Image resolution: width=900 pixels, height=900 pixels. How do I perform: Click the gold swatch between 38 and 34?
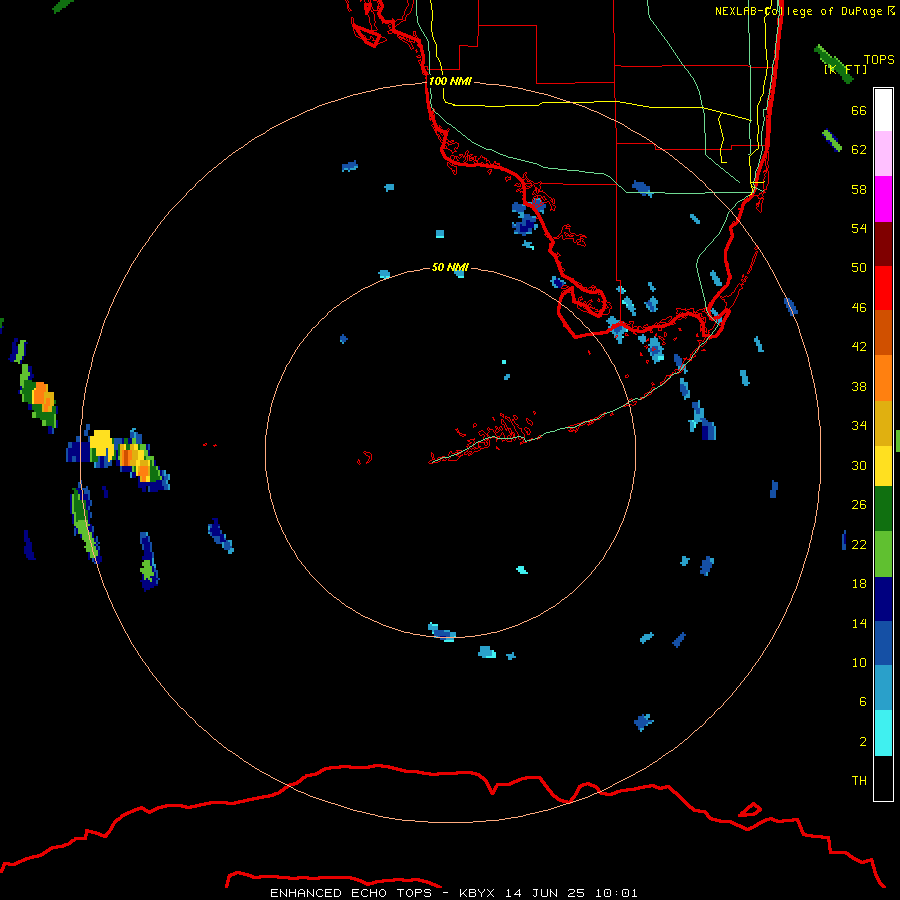[x=883, y=423]
